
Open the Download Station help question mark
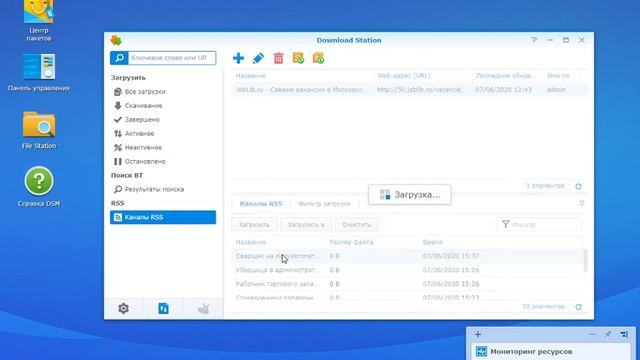point(534,40)
